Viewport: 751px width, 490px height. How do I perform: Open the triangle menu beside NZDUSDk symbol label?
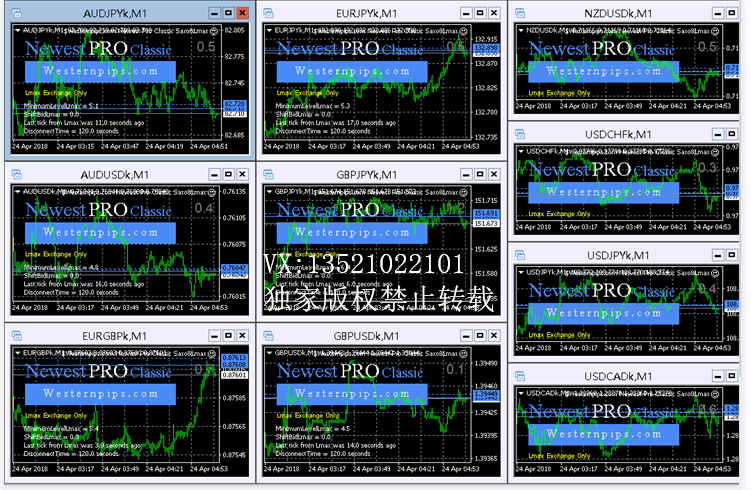click(521, 30)
